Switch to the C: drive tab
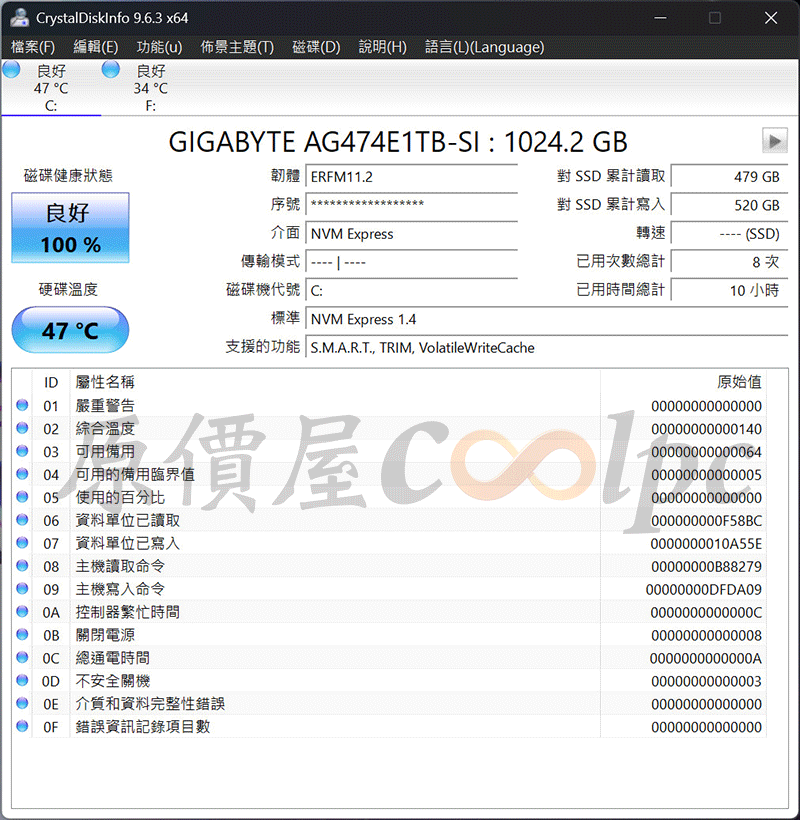This screenshot has height=820, width=800. pyautogui.click(x=51, y=87)
